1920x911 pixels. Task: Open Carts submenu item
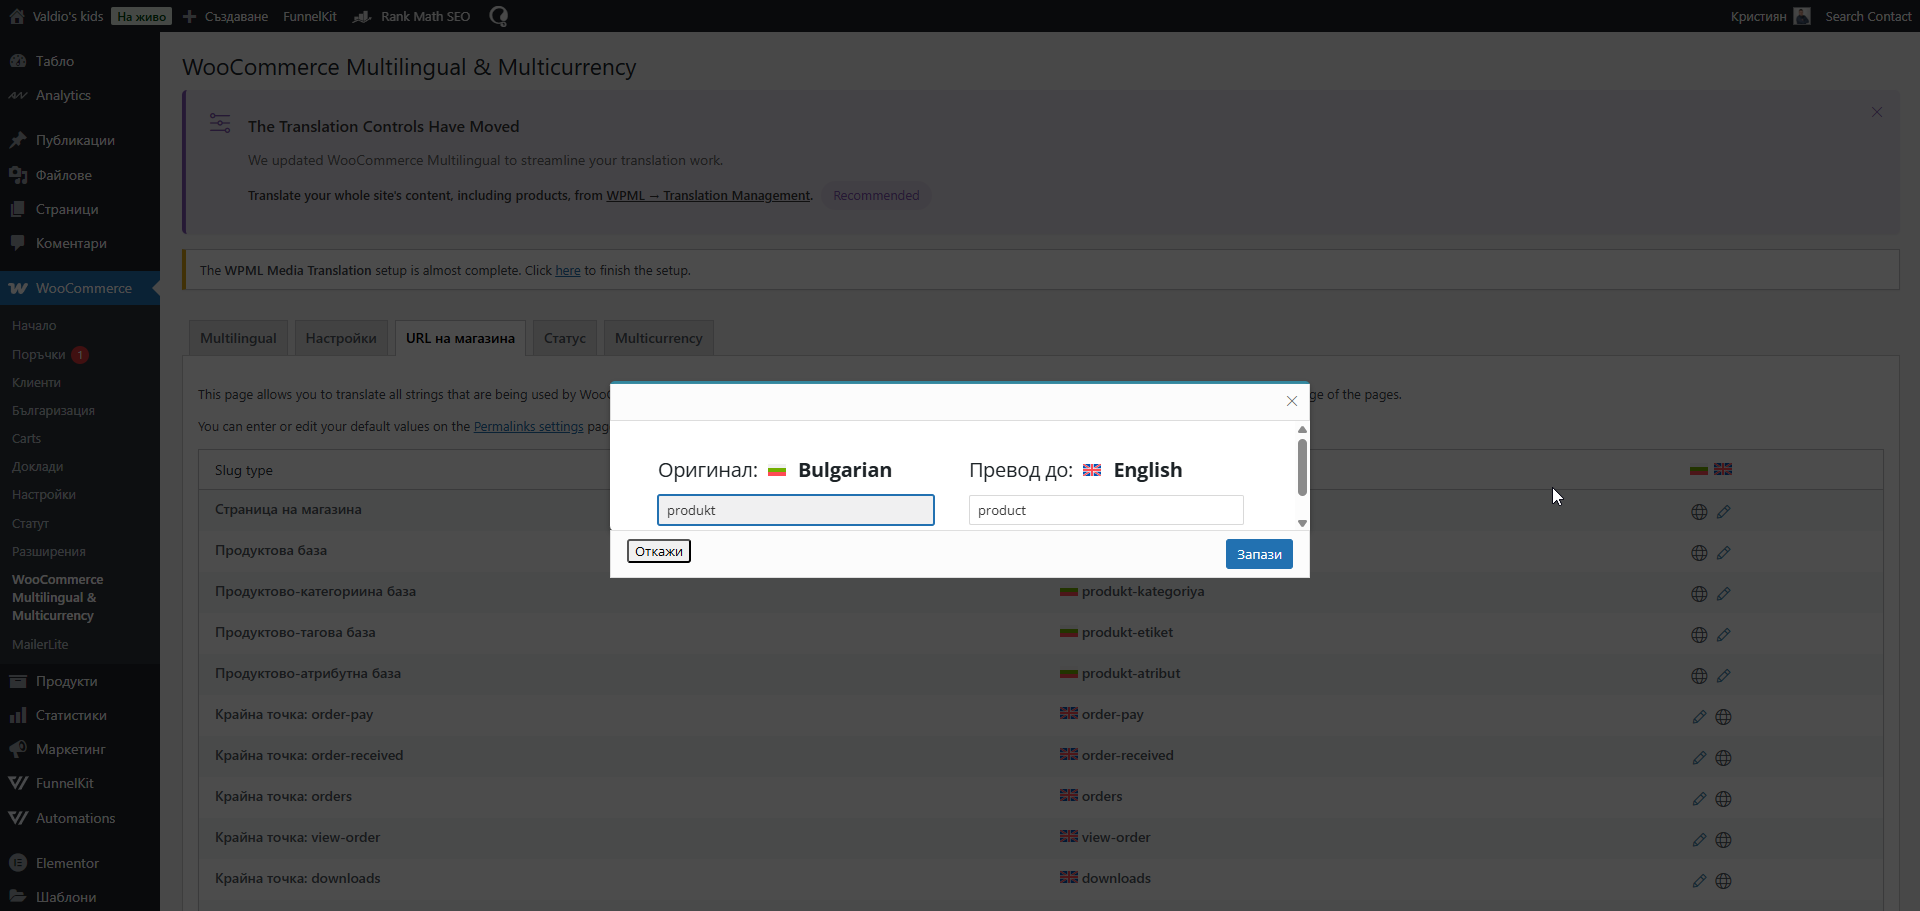tap(27, 438)
